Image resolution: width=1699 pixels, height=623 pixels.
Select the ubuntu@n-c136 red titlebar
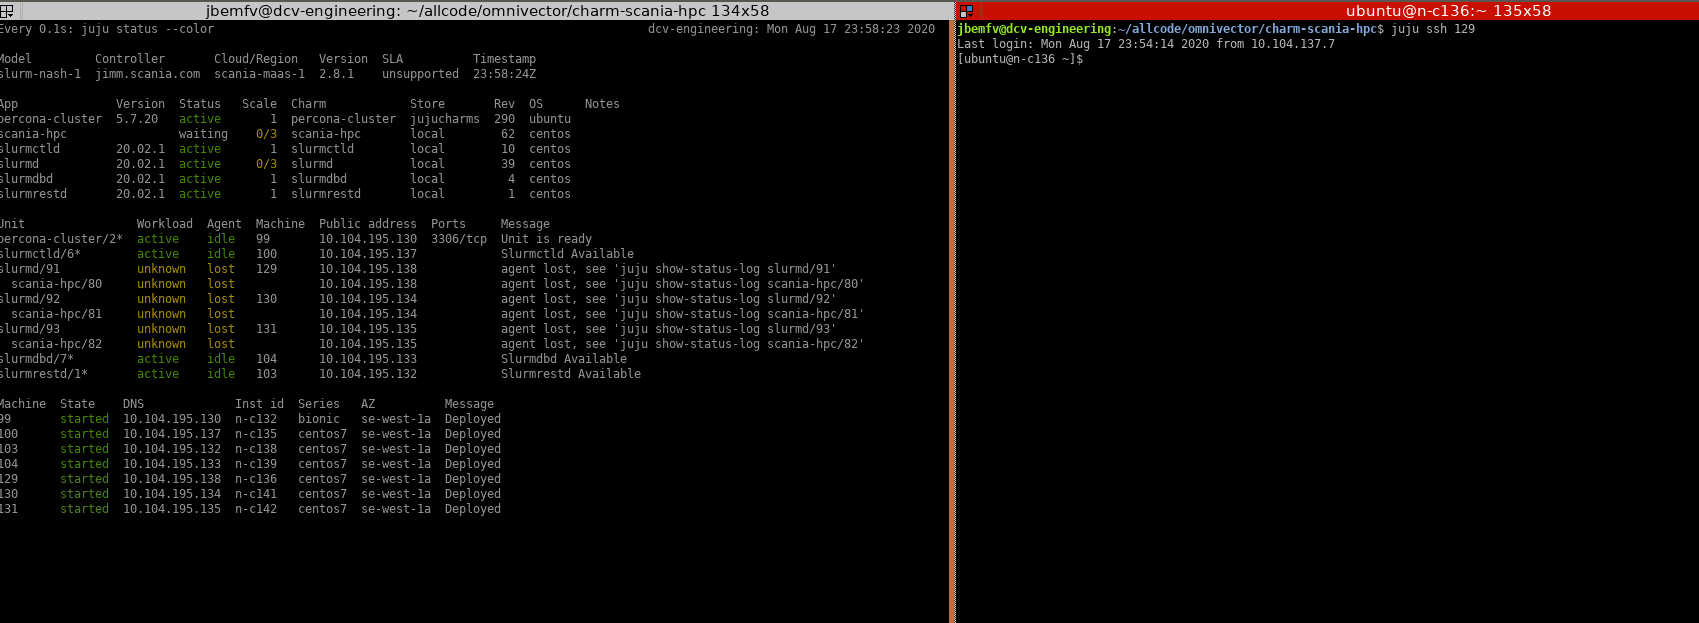coord(1448,11)
